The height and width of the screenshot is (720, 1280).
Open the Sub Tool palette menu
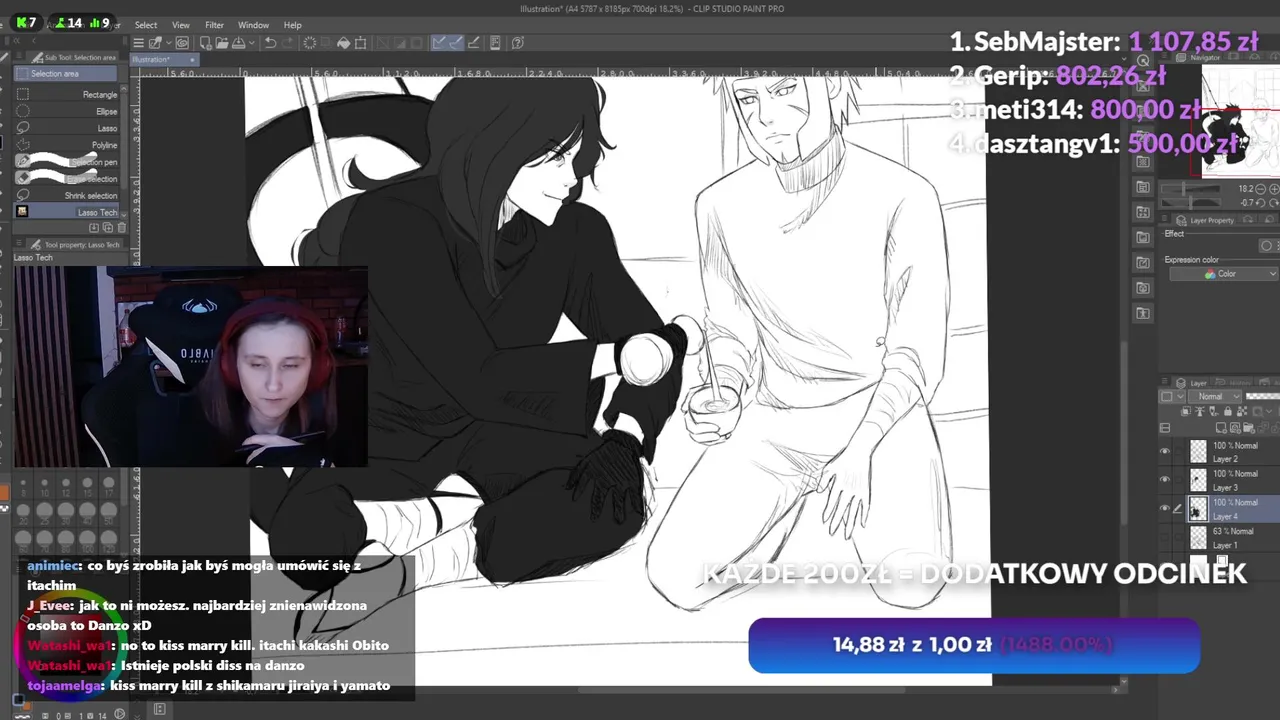(x=19, y=57)
